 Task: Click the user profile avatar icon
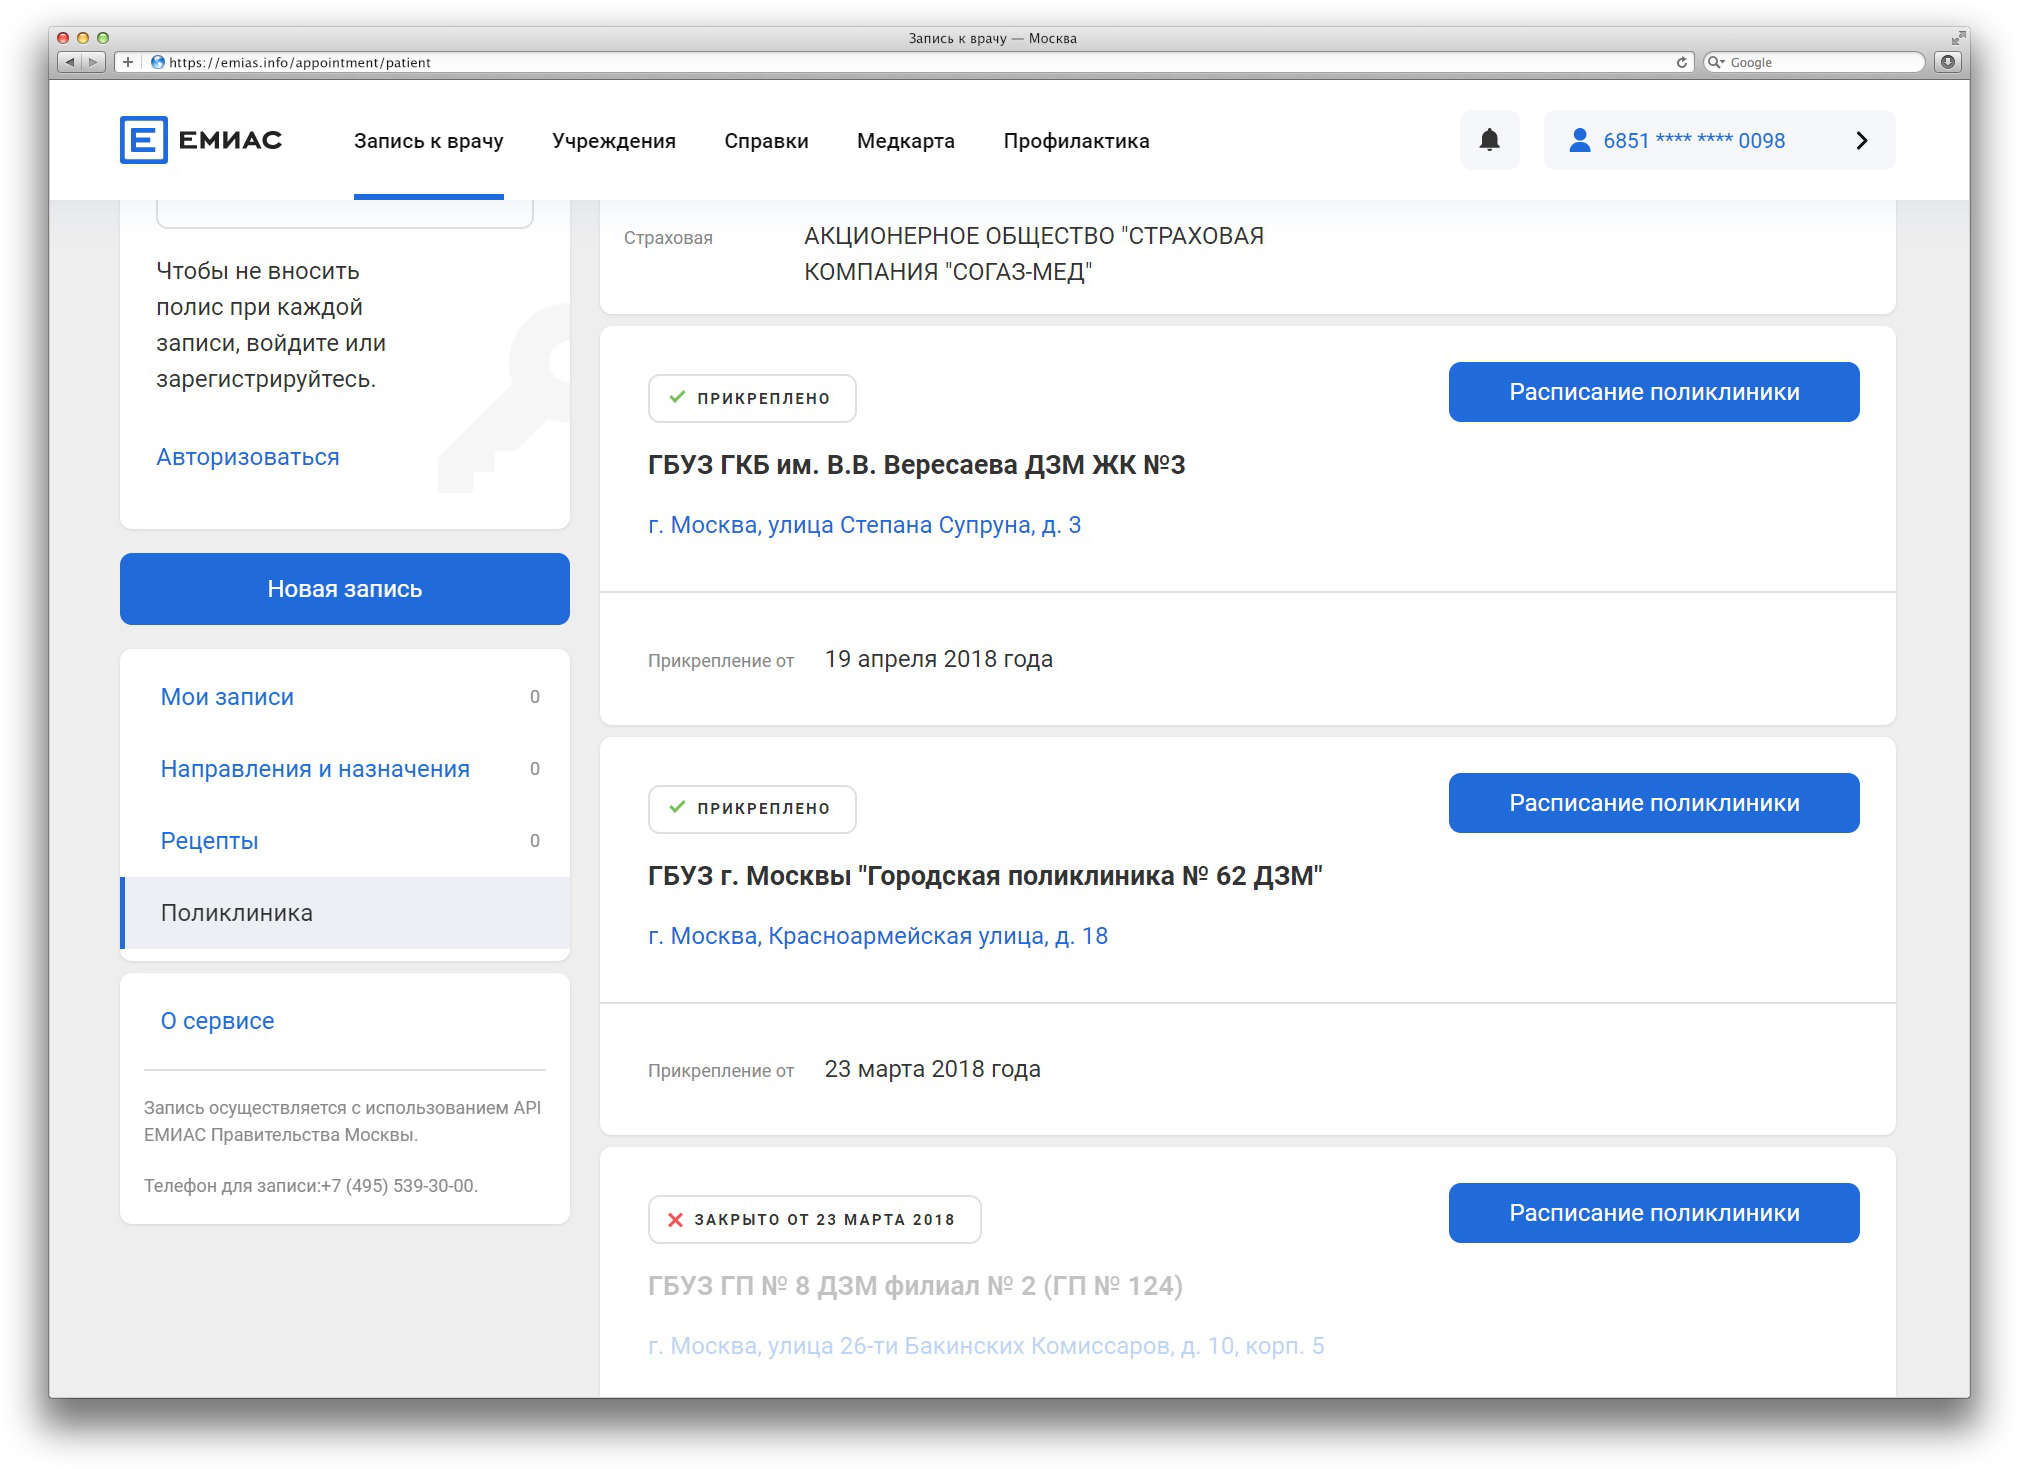(x=1579, y=140)
